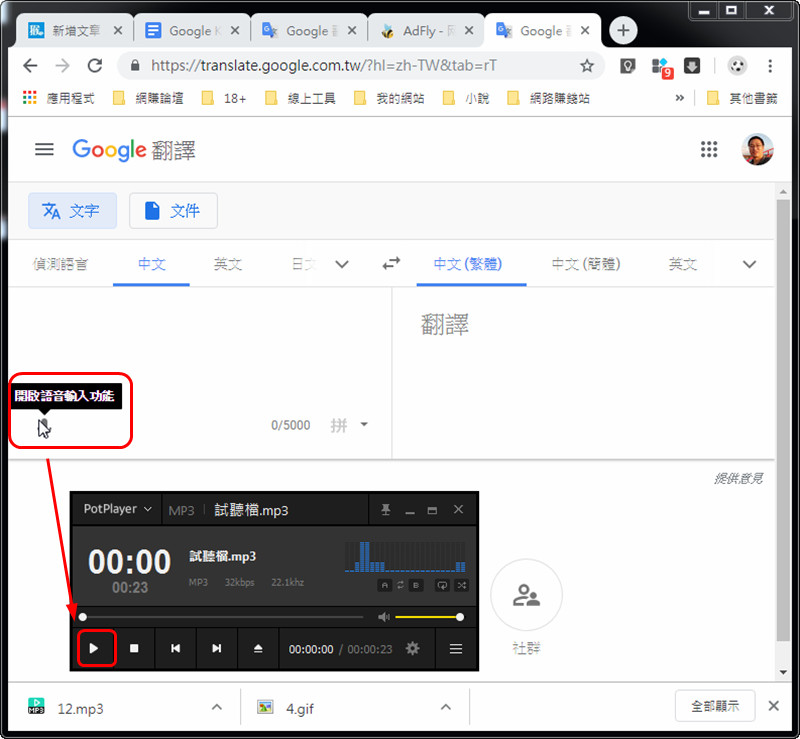Show more bookmarks chevron
Viewport: 800px width, 739px height.
click(x=680, y=97)
